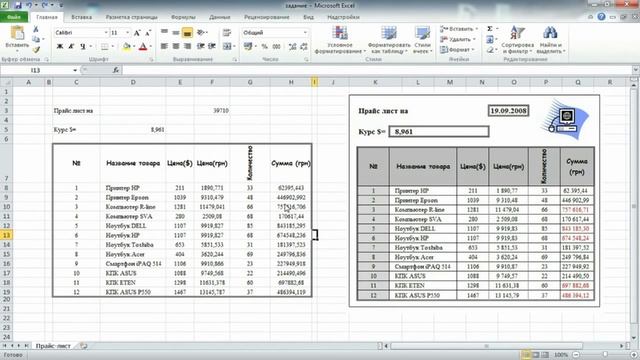Toggle highlighted Bottom Align button
Screen dimensions: 640x360
coord(187,33)
